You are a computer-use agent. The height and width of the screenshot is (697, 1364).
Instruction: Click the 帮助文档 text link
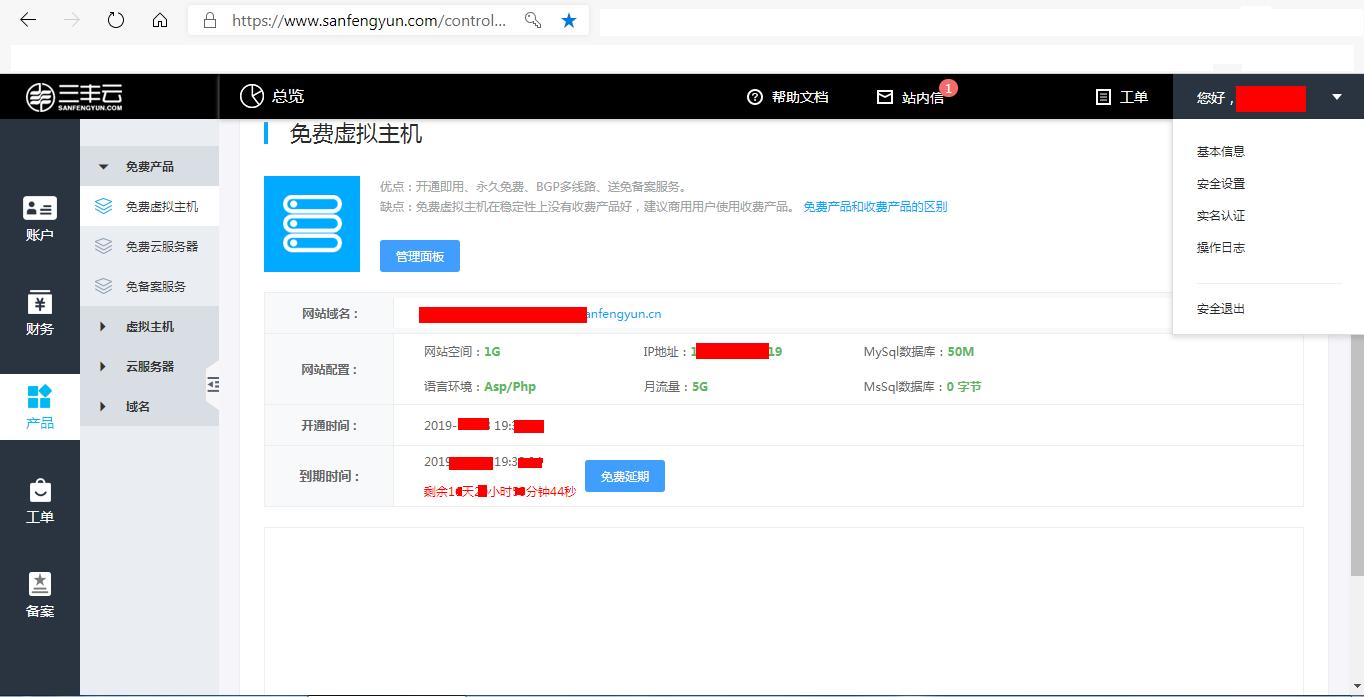click(800, 97)
